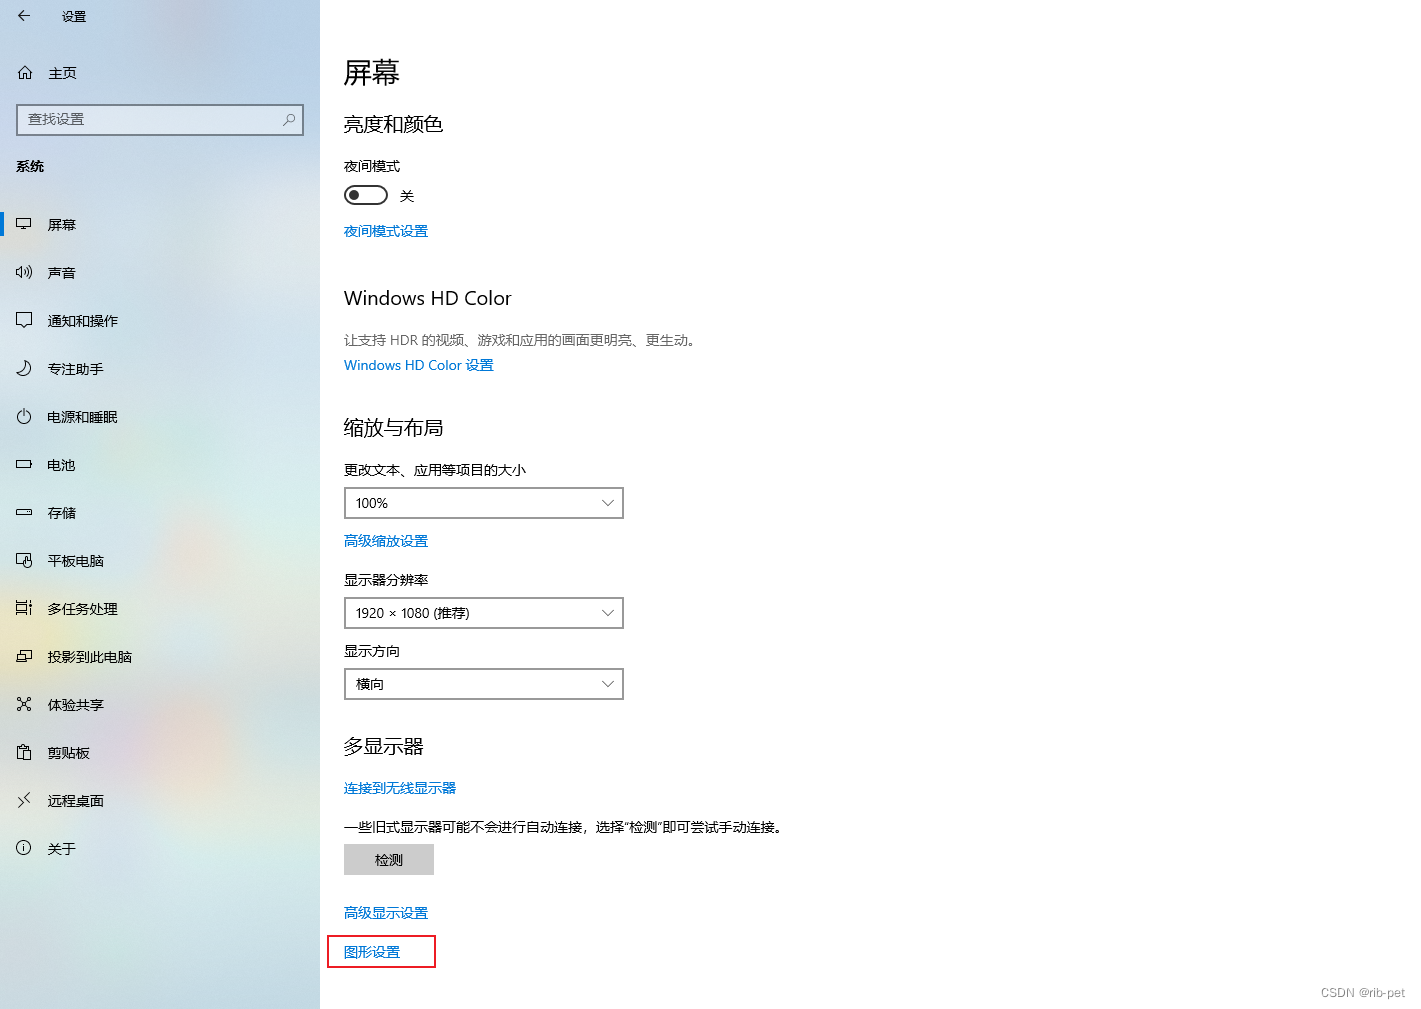Click the notification icon for 通知和操作
Viewport: 1421px width, 1009px height.
24,320
